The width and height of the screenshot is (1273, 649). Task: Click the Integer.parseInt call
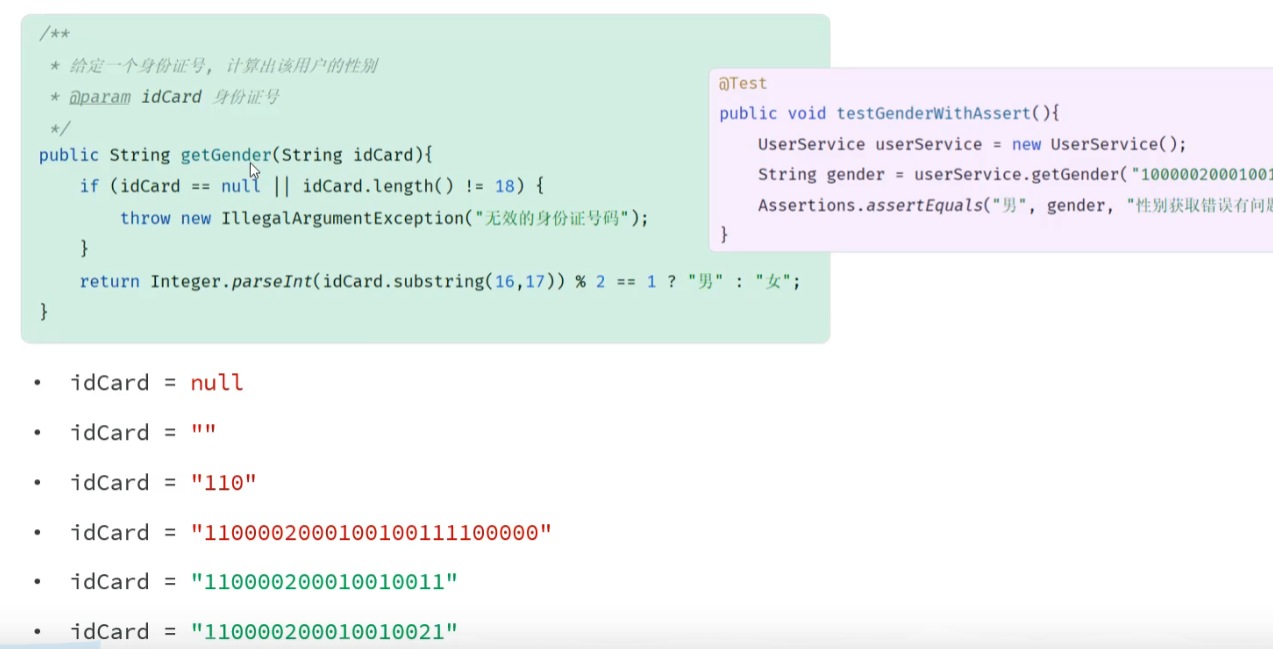click(x=230, y=282)
